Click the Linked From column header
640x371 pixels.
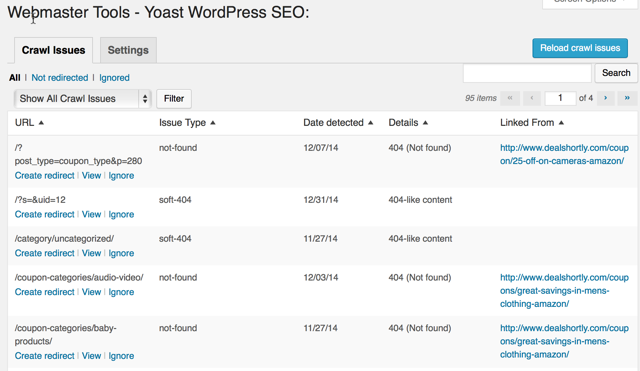tap(527, 123)
